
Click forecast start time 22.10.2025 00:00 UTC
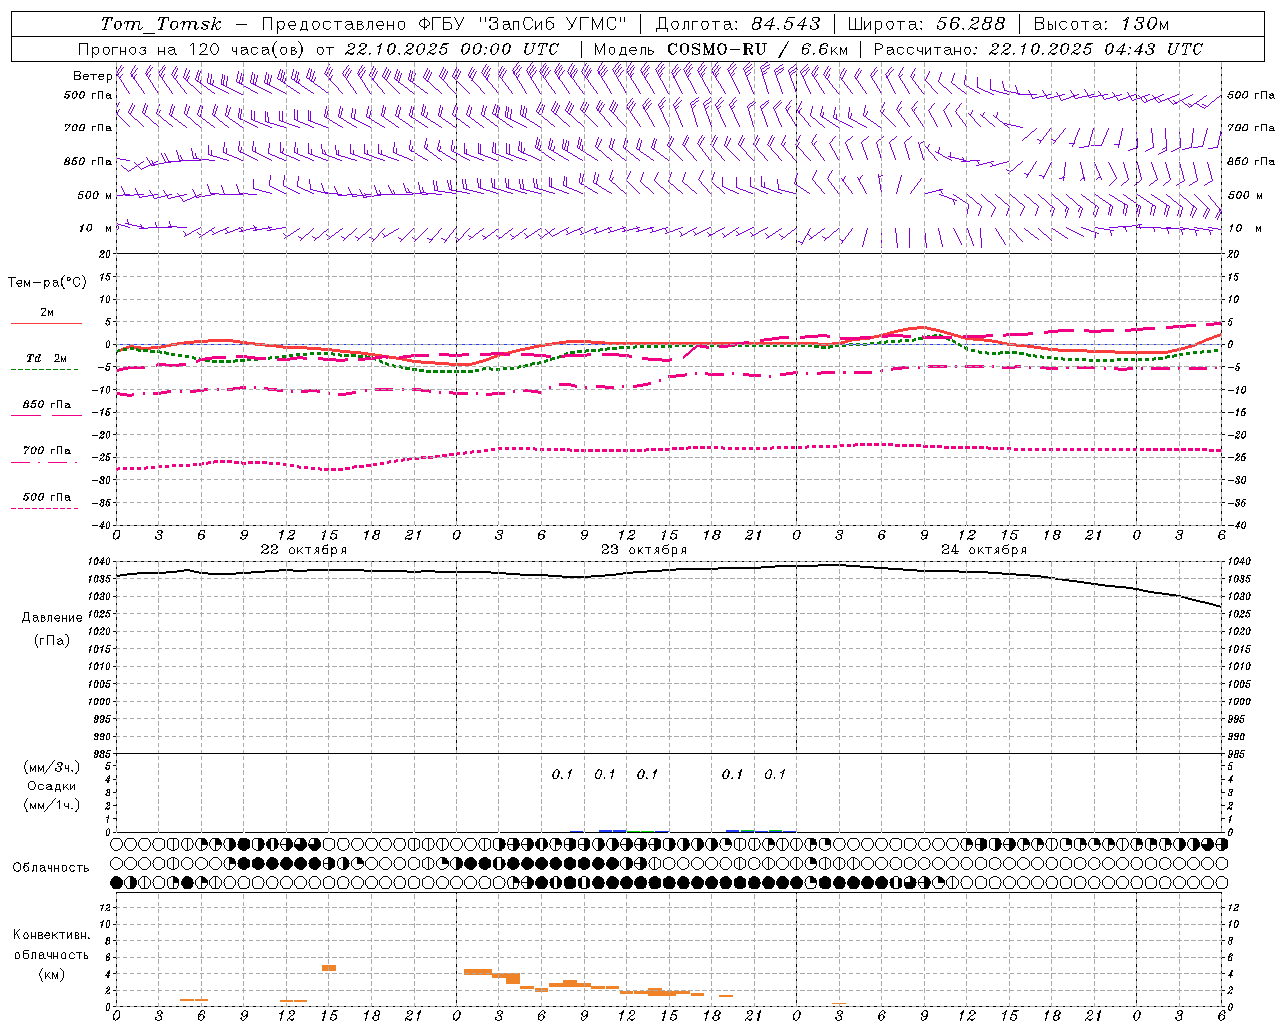coord(452,49)
